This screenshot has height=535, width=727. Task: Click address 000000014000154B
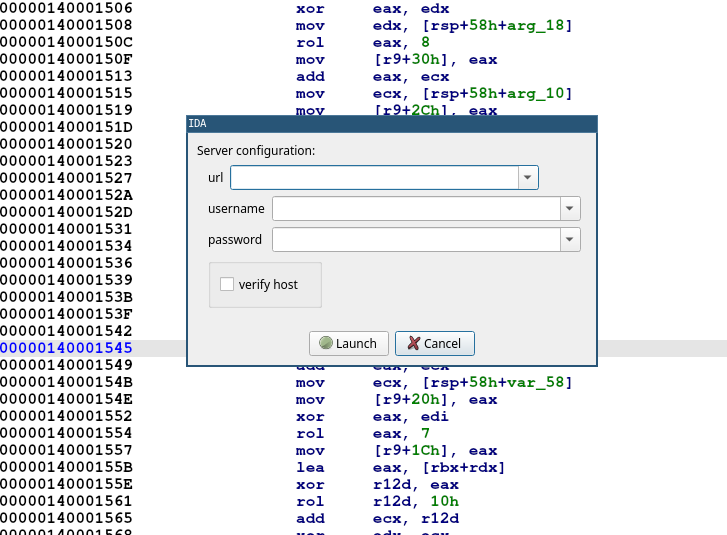[66, 382]
